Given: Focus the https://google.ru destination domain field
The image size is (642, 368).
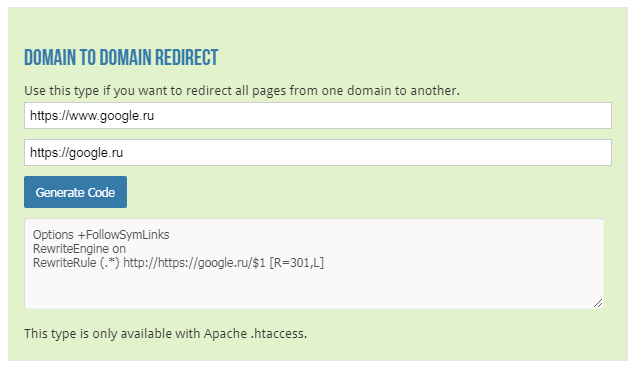Looking at the screenshot, I should [318, 152].
